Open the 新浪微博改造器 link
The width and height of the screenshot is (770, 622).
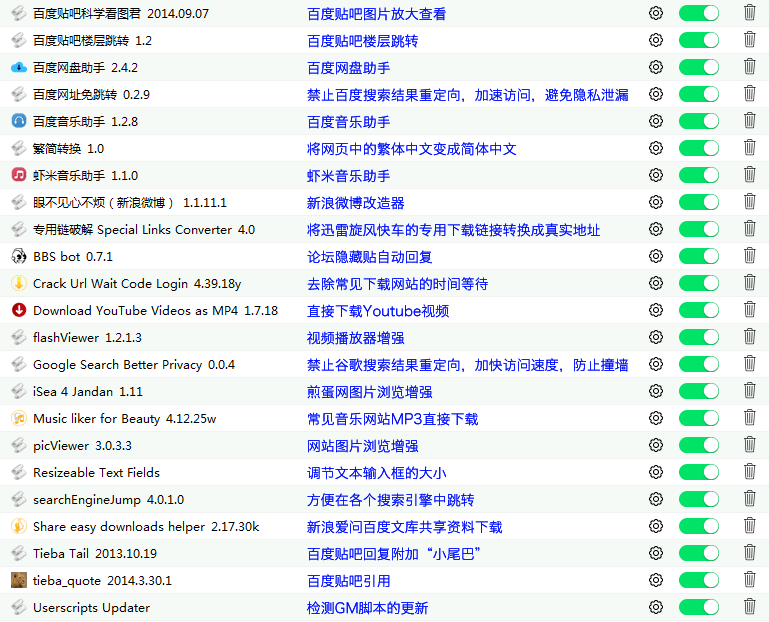pyautogui.click(x=356, y=203)
